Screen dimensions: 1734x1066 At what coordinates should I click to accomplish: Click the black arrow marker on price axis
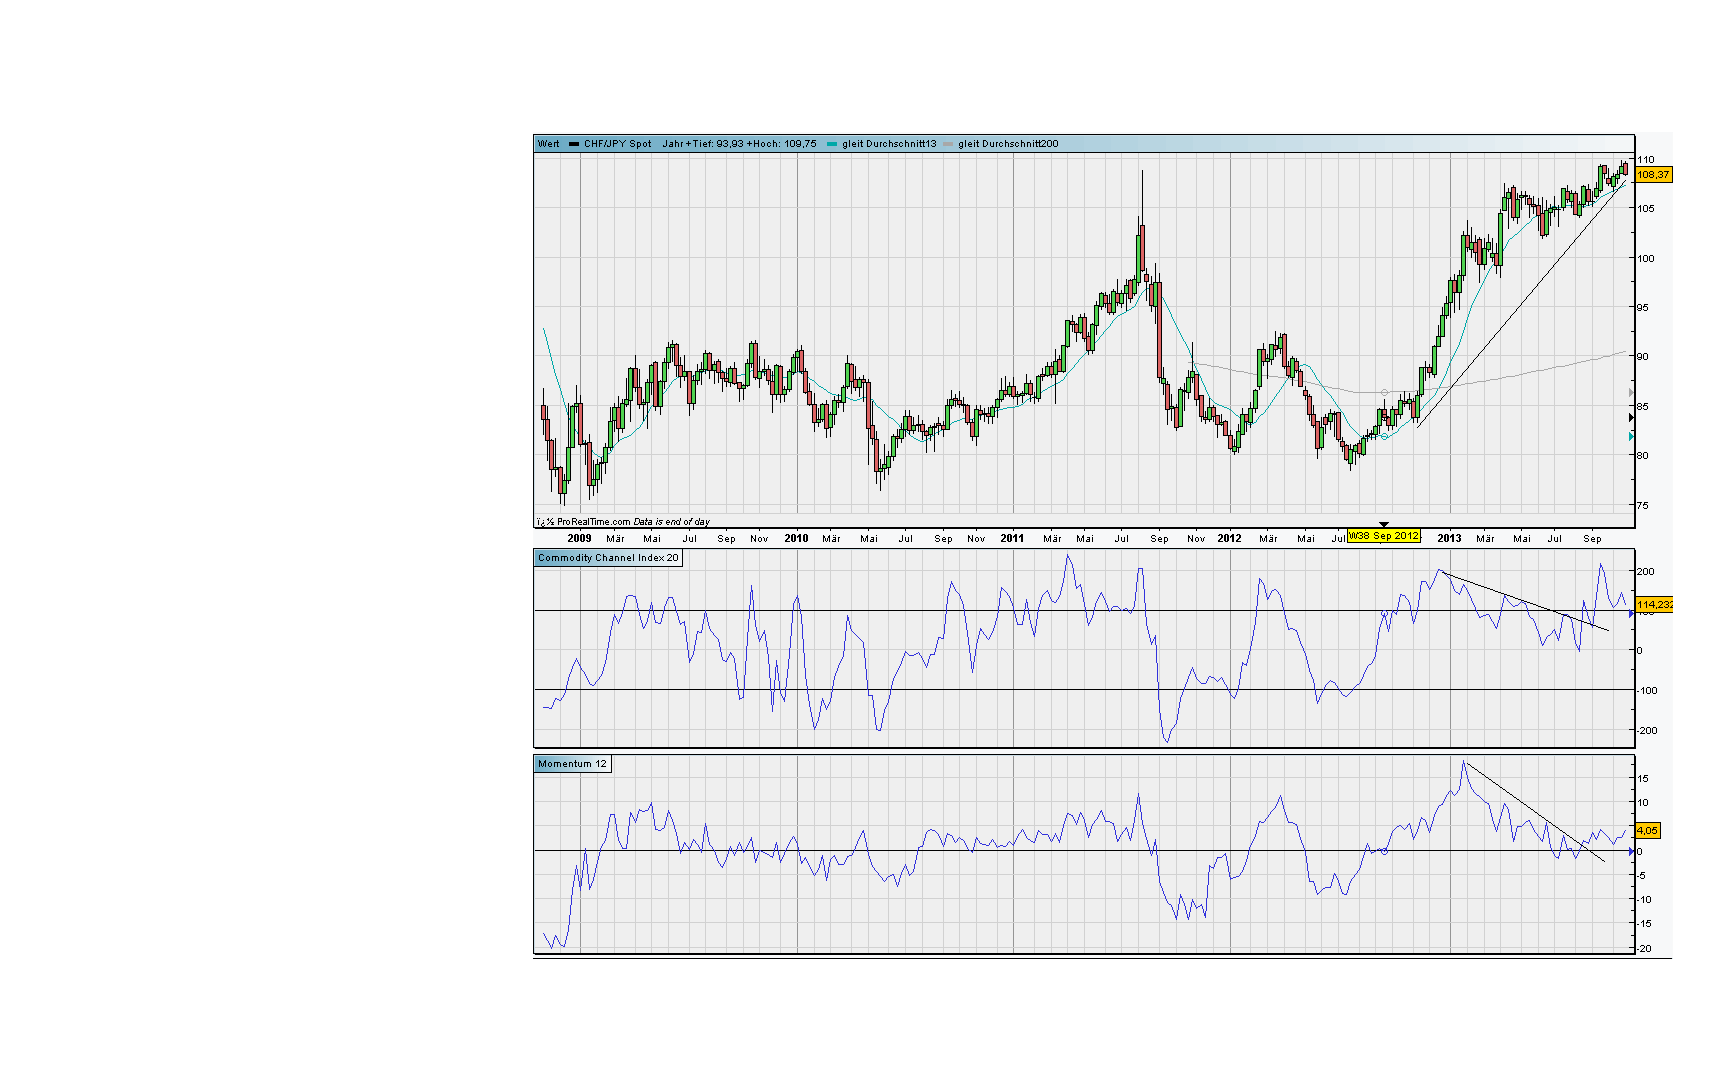(x=1632, y=418)
